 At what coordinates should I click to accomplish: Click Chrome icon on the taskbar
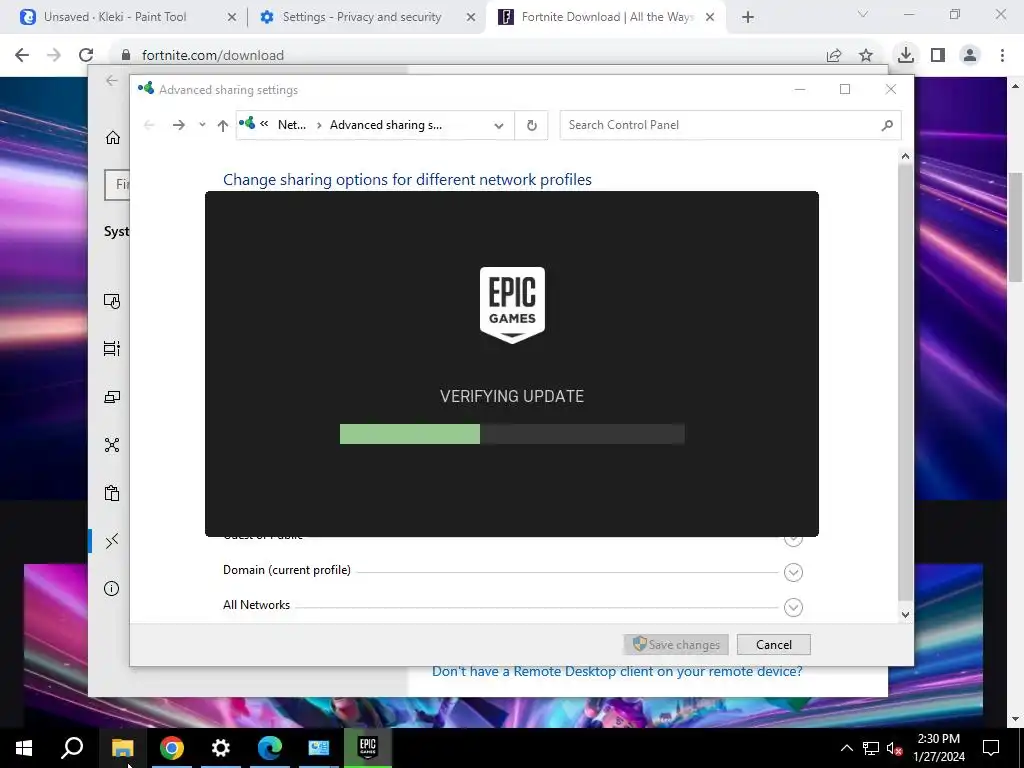172,748
